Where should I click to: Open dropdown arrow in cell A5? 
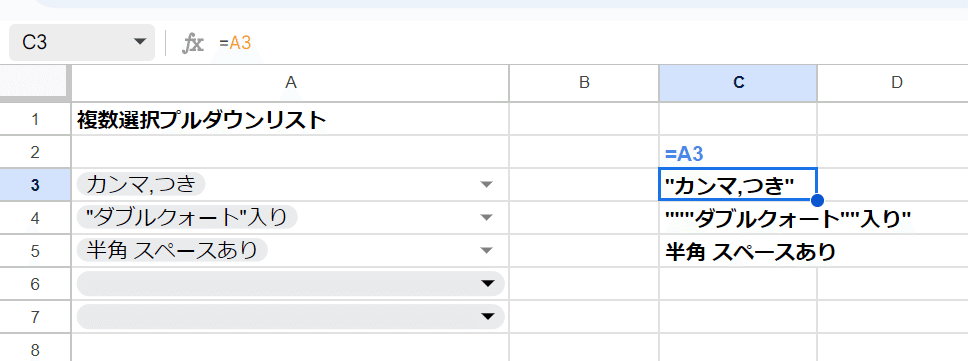coord(487,250)
